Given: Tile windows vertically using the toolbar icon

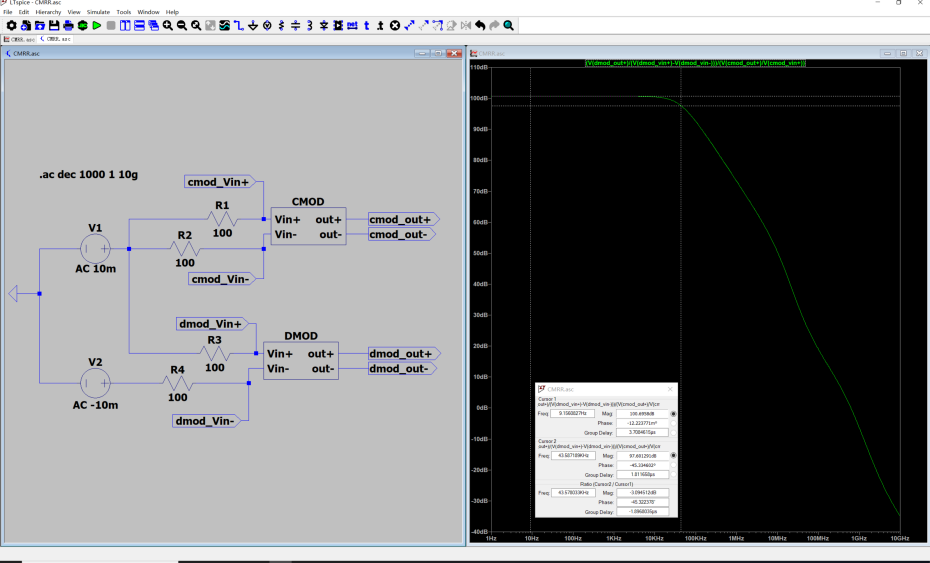Looking at the screenshot, I should (125, 26).
